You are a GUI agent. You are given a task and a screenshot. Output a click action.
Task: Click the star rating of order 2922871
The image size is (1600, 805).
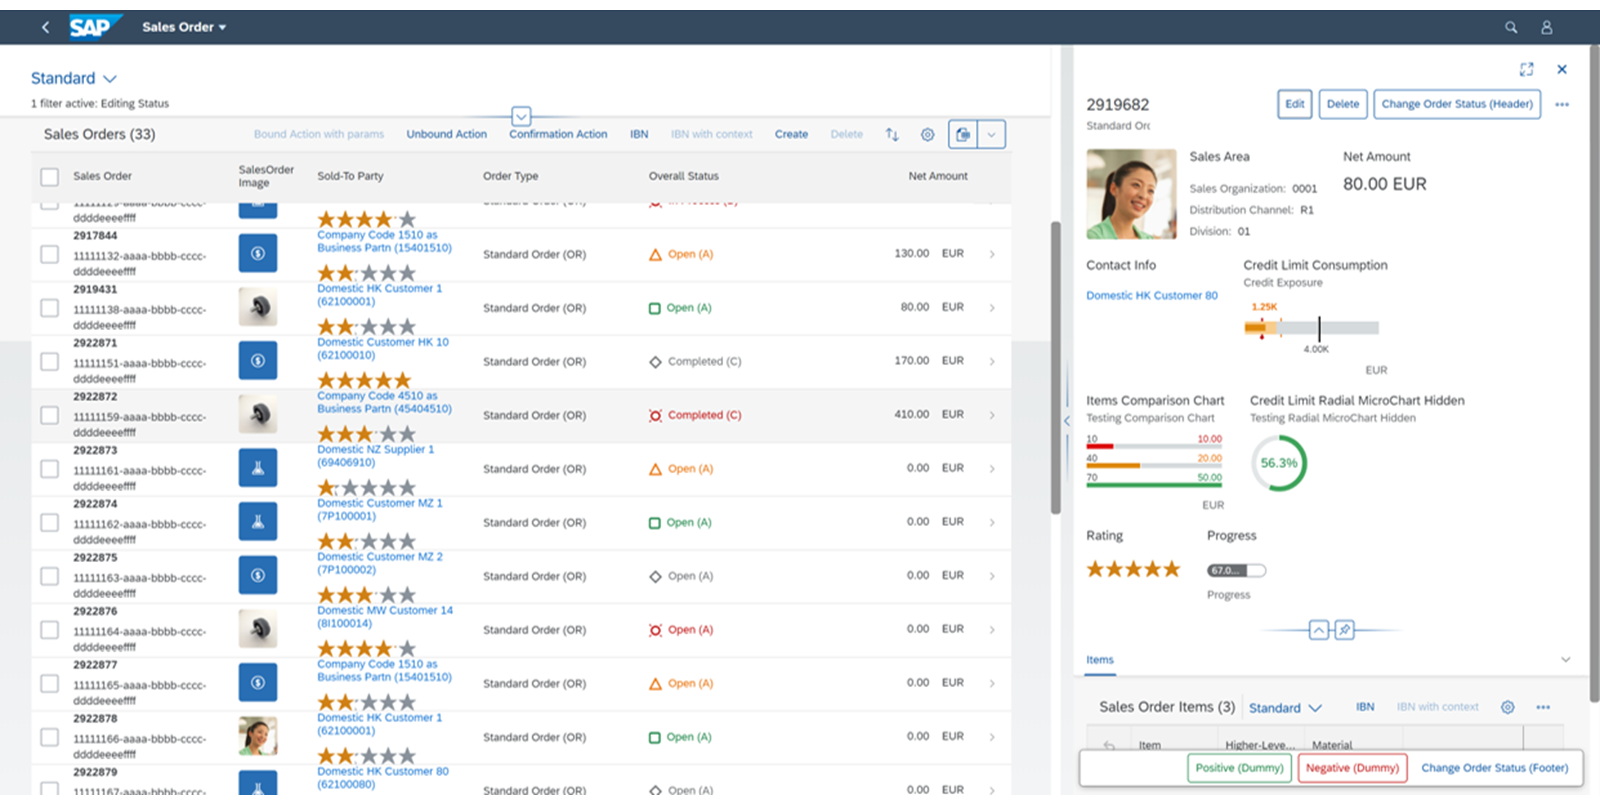364,380
